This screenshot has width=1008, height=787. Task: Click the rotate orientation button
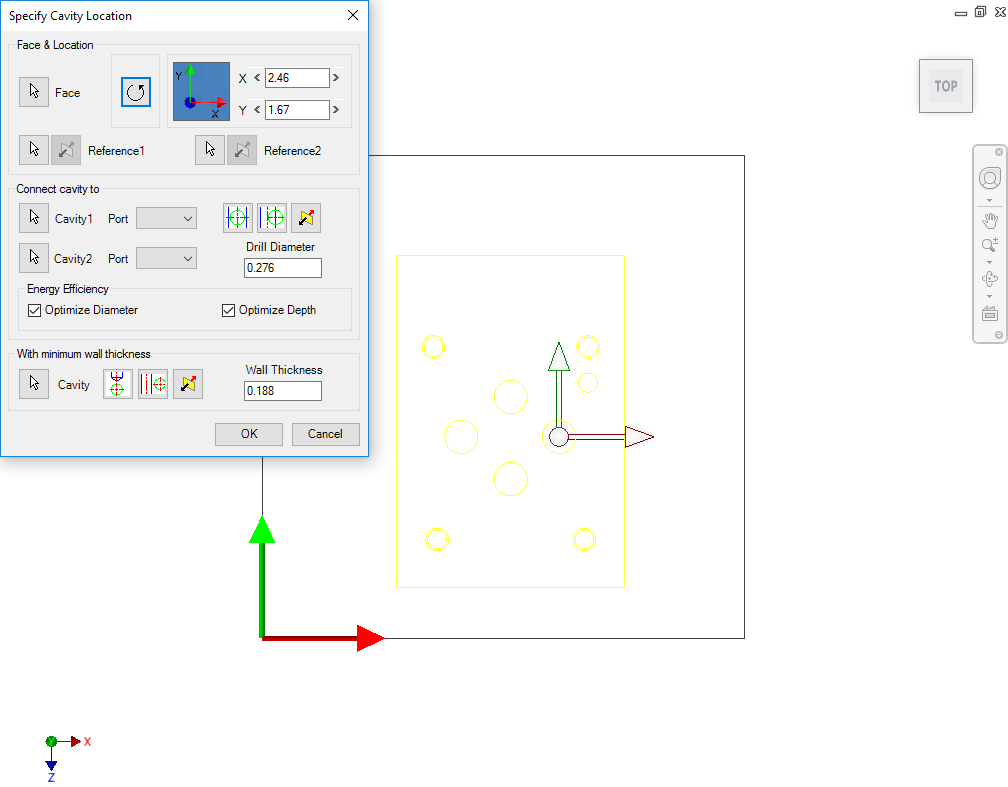(x=135, y=92)
